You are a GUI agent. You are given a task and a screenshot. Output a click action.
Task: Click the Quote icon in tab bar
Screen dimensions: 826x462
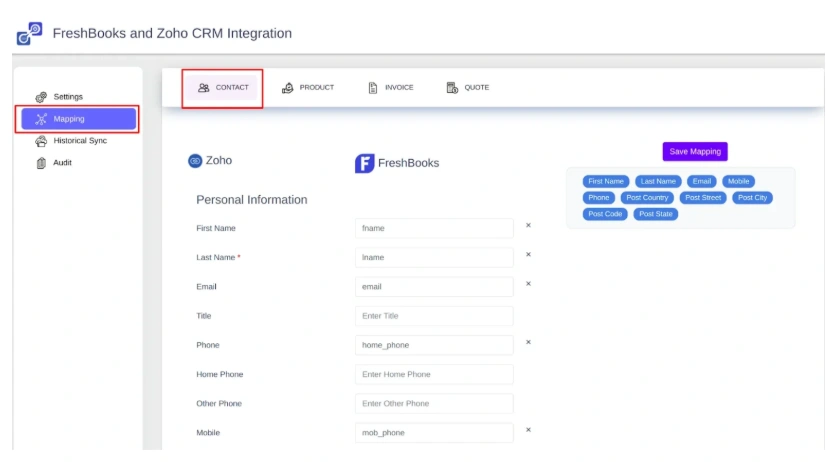452,87
